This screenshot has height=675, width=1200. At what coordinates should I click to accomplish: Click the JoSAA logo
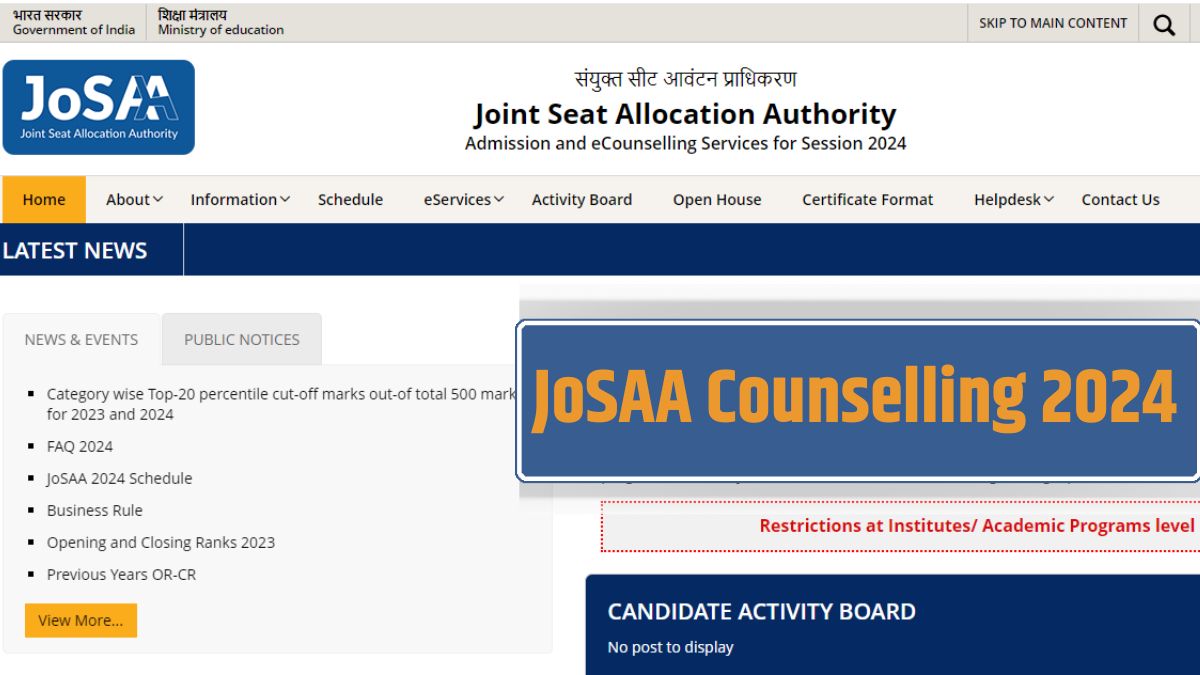(x=98, y=106)
